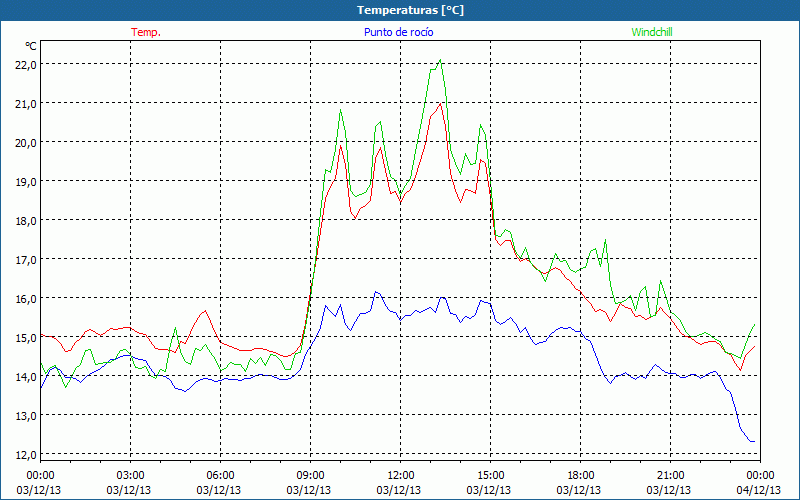This screenshot has height=500, width=800.
Task: Select the blue Punto de rocío legend label
Action: pos(398,32)
